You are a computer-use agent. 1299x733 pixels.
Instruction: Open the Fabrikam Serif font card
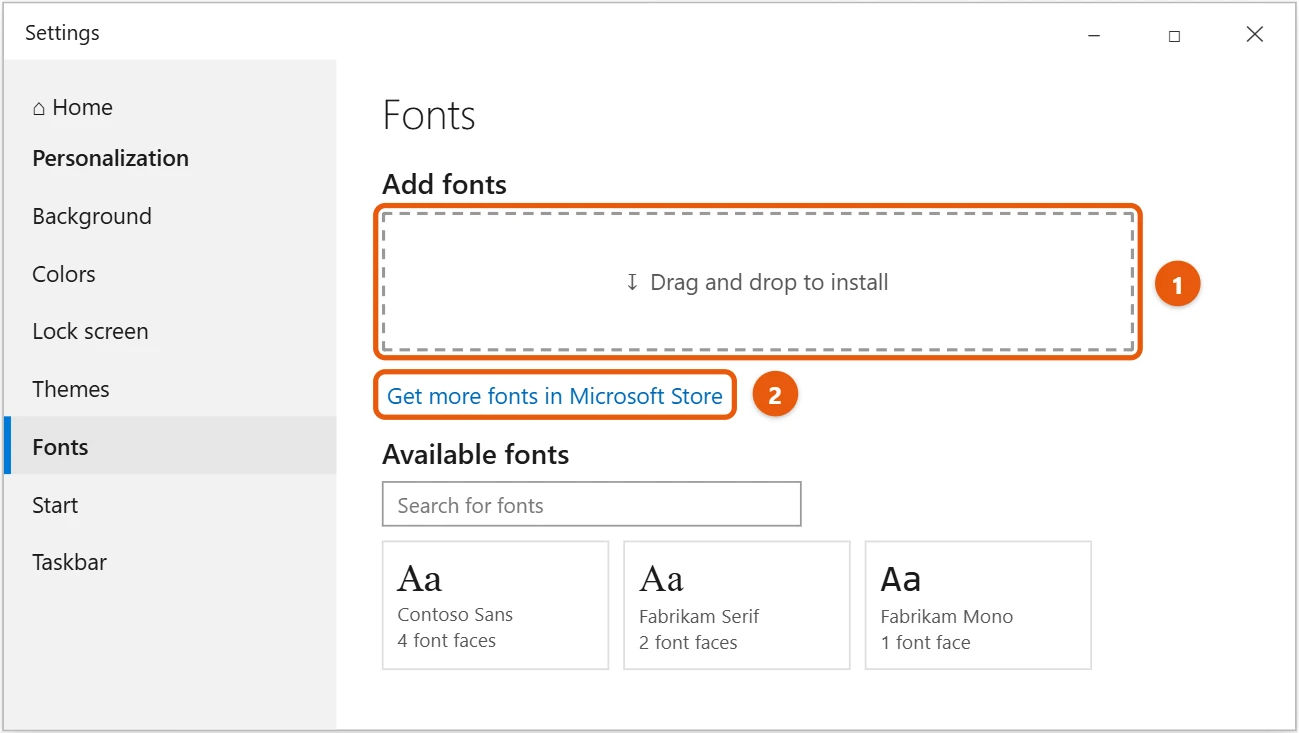pos(737,605)
